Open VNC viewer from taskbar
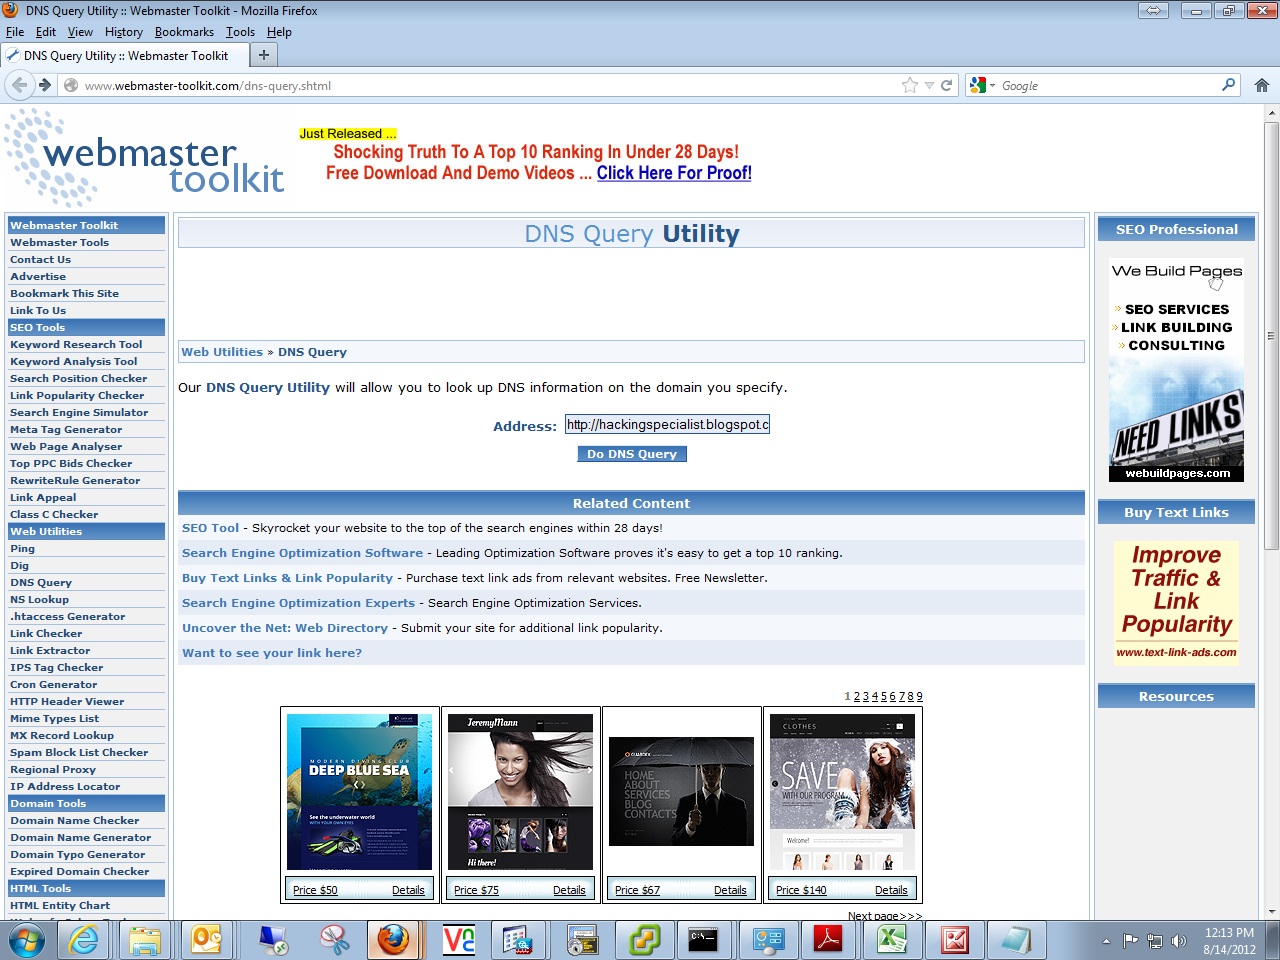 coord(459,940)
